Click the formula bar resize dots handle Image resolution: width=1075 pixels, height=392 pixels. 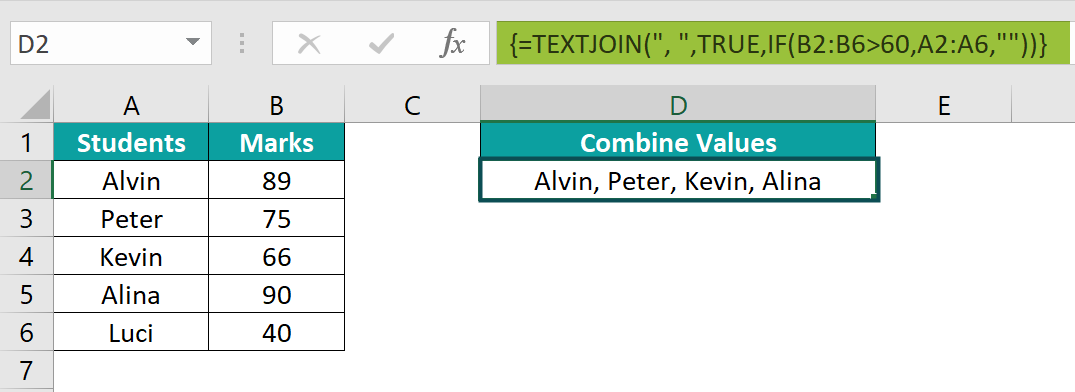(x=241, y=45)
